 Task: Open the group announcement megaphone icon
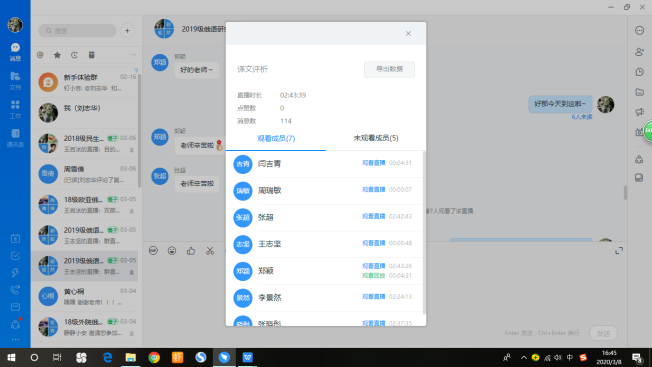click(640, 112)
